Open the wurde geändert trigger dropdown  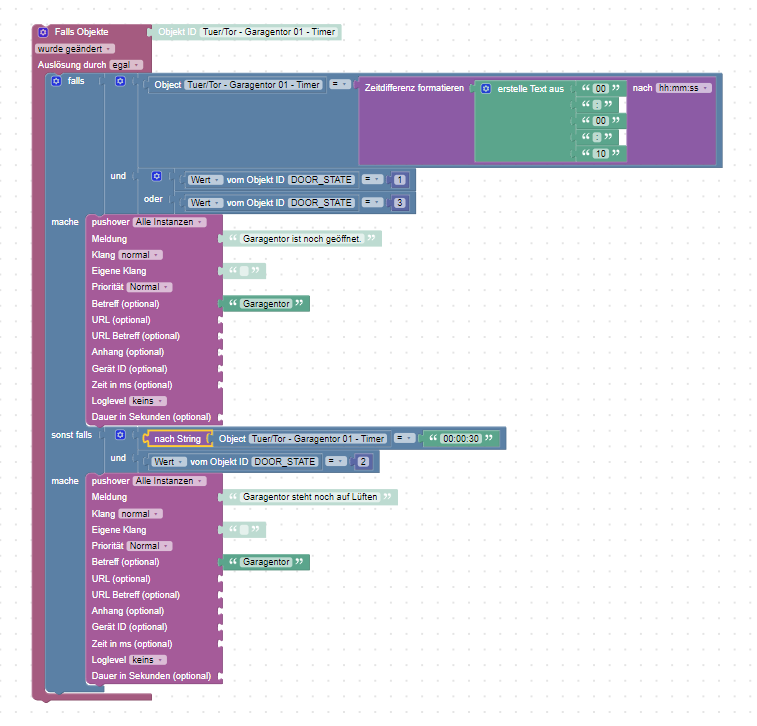point(75,49)
